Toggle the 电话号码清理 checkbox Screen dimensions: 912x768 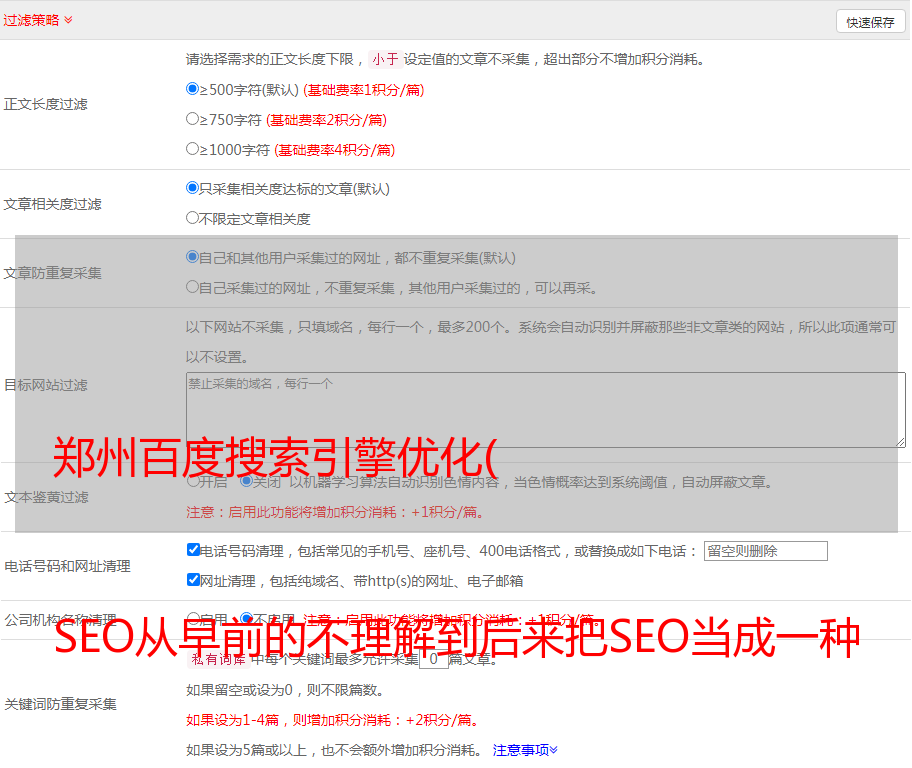(x=194, y=550)
